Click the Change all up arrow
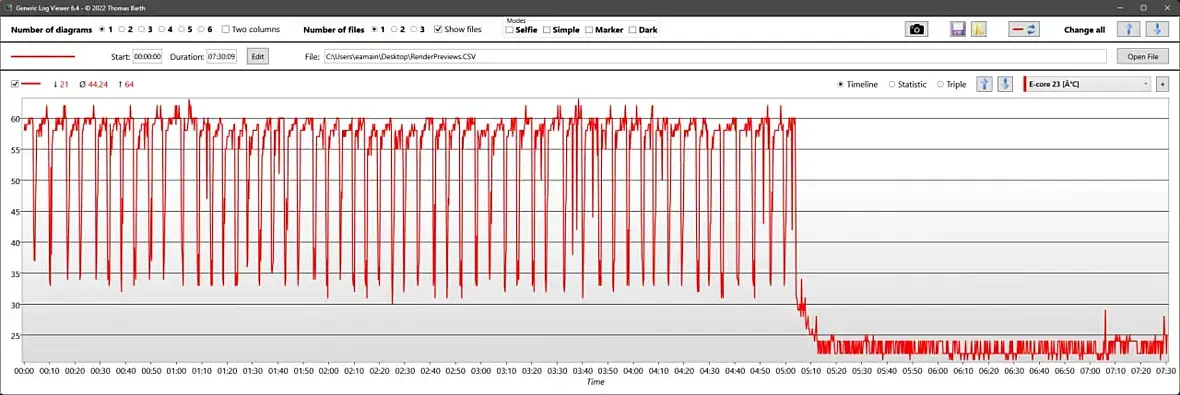The width and height of the screenshot is (1180, 395). 1128,29
